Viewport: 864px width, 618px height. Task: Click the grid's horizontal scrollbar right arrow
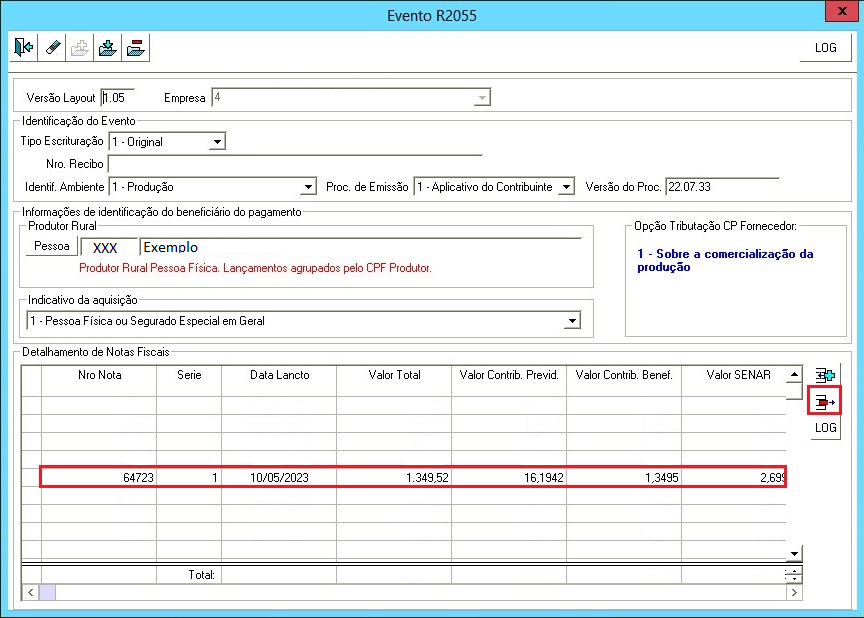pyautogui.click(x=794, y=593)
